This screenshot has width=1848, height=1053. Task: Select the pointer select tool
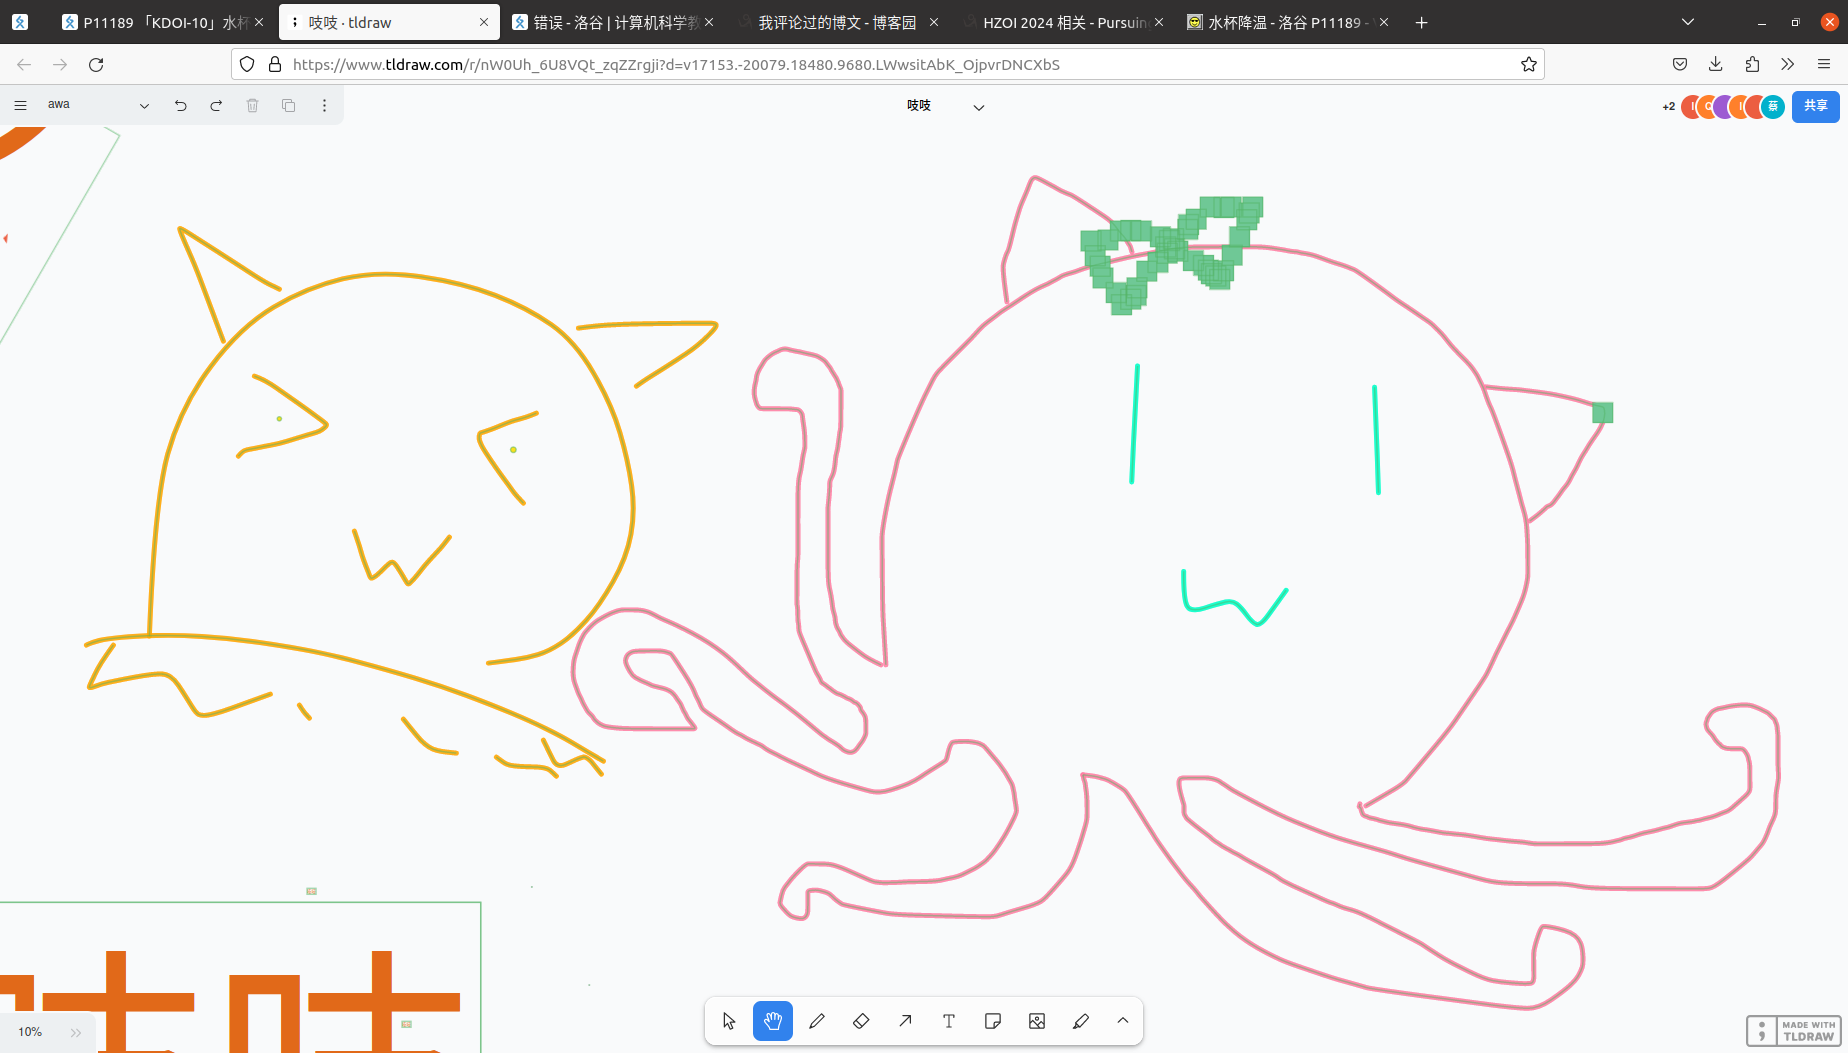tap(729, 1021)
